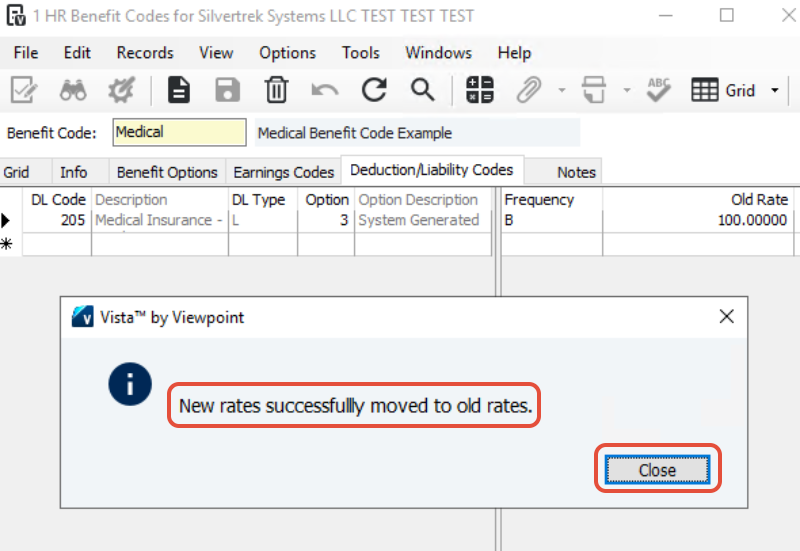Click the empty DL Code cell in new row
The width and height of the screenshot is (800, 551).
point(57,244)
